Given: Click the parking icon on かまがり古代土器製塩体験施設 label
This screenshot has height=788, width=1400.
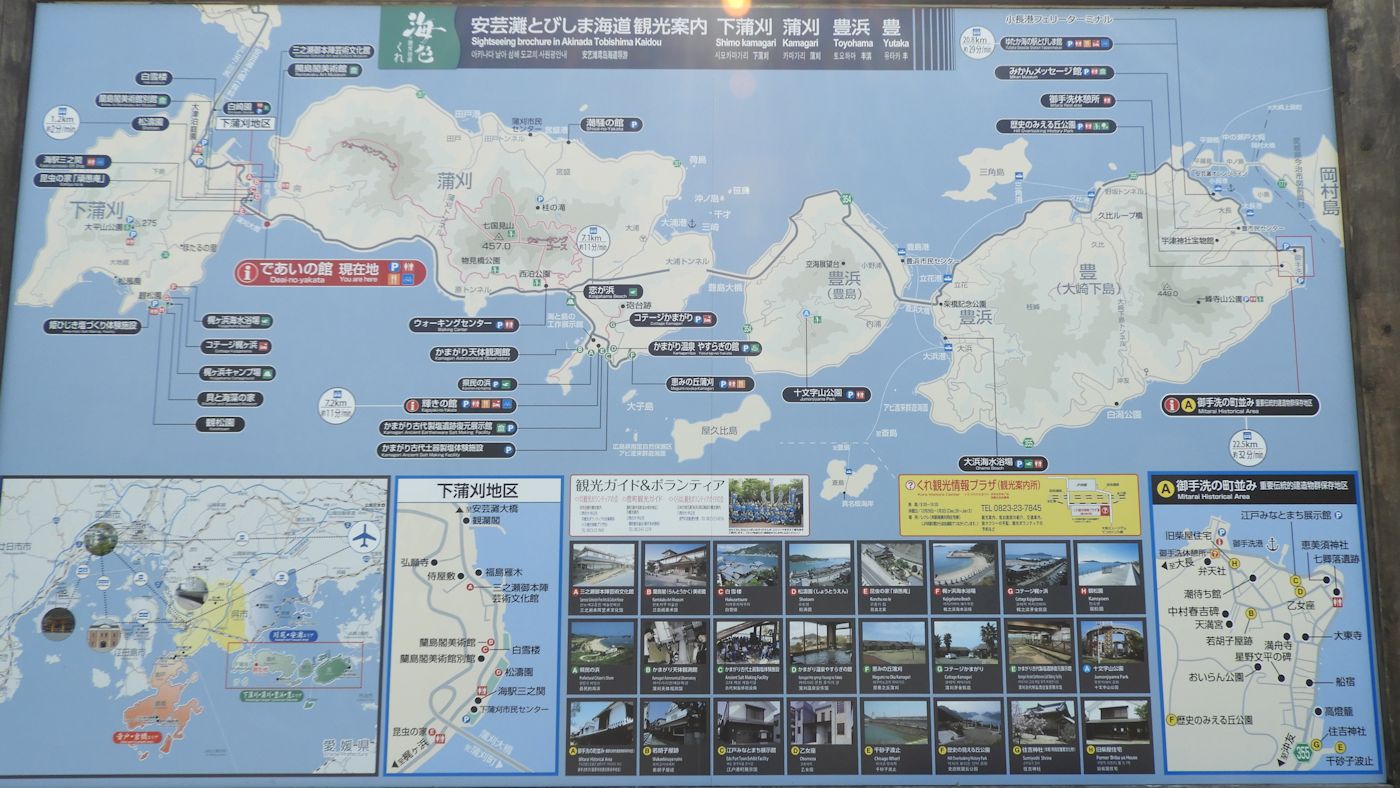Looking at the screenshot, I should click(508, 450).
